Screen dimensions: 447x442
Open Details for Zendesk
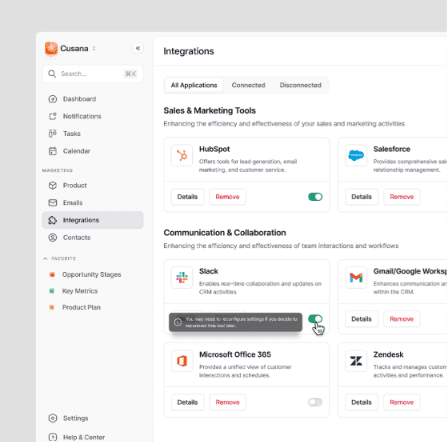click(361, 402)
